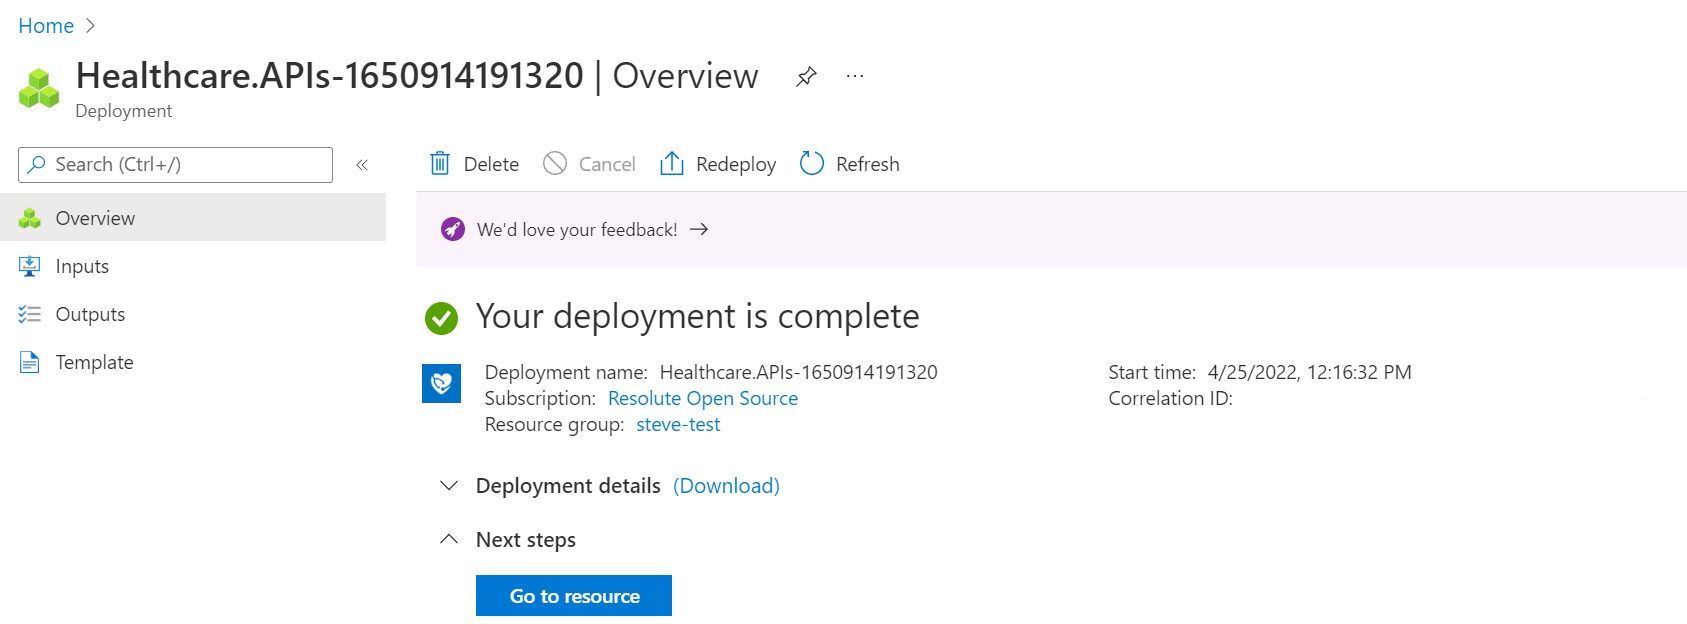The image size is (1687, 624).
Task: Select the Template menu item
Action: [94, 362]
